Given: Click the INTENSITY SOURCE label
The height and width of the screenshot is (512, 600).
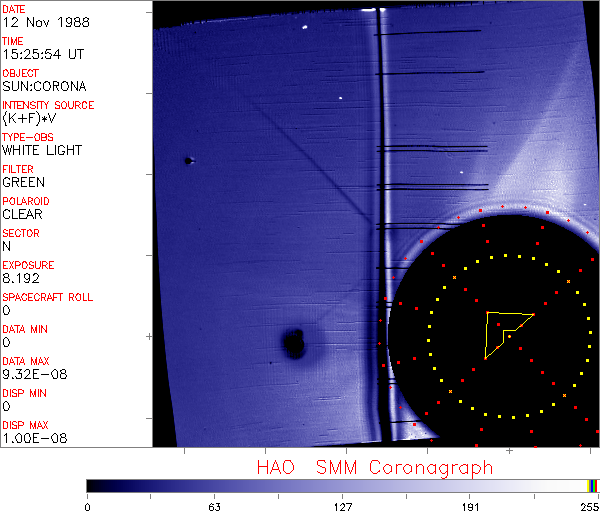Looking at the screenshot, I should [48, 105].
